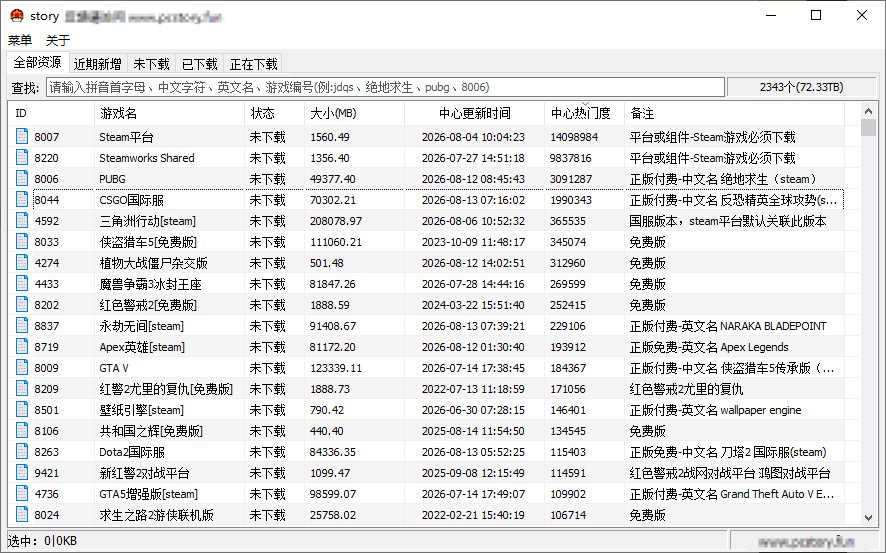This screenshot has height=553, width=886.
Task: Click the 选中: 0|0KB status bar text
Action: point(42,541)
